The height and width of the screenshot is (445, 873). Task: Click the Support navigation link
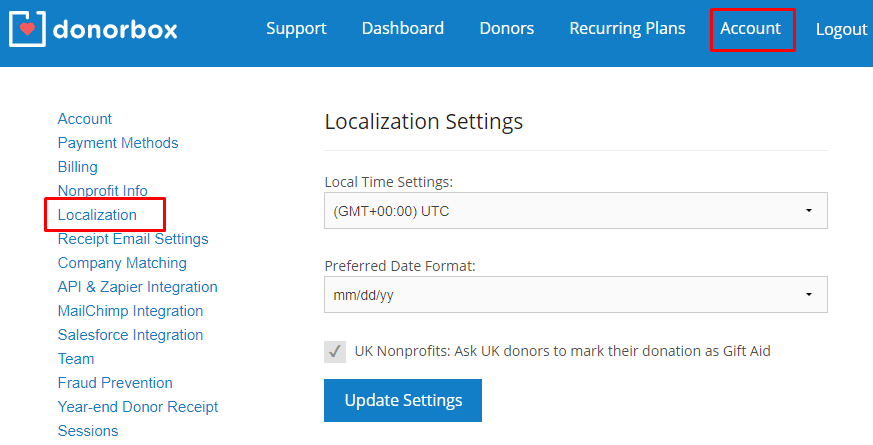pyautogui.click(x=296, y=28)
